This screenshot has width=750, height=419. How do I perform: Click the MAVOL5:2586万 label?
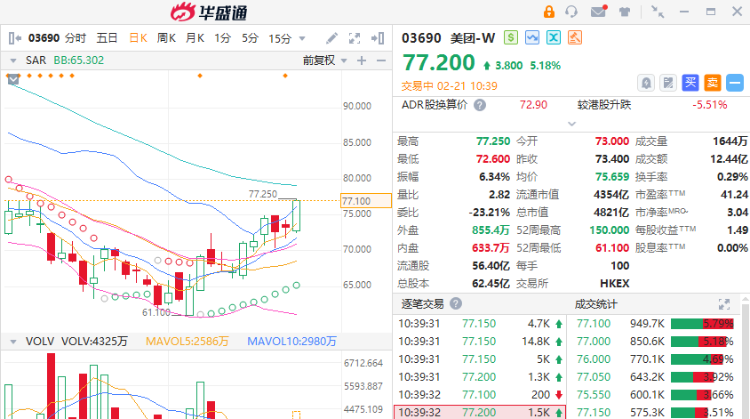click(187, 341)
